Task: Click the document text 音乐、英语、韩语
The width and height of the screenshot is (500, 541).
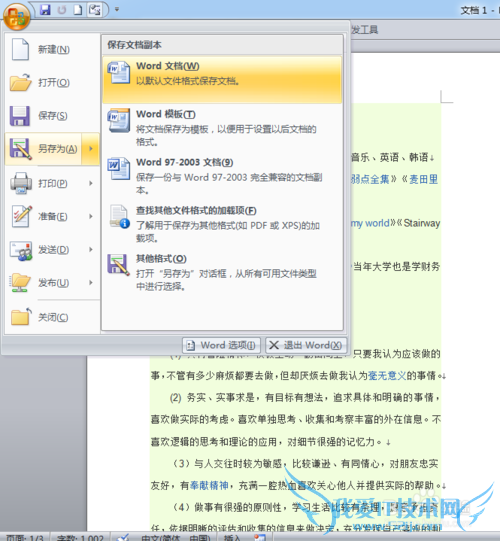Action: tap(390, 157)
